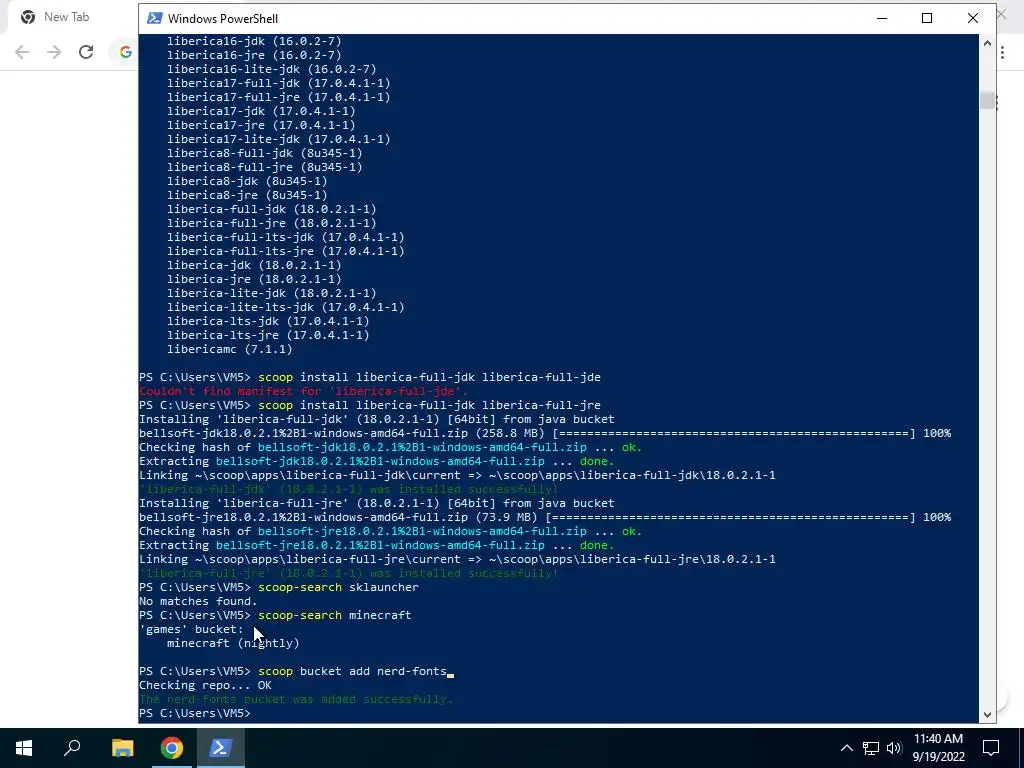Click the 'liberica17-full-jdk (17.0.4.1-1)' entry
1024x768 pixels.
pos(278,83)
